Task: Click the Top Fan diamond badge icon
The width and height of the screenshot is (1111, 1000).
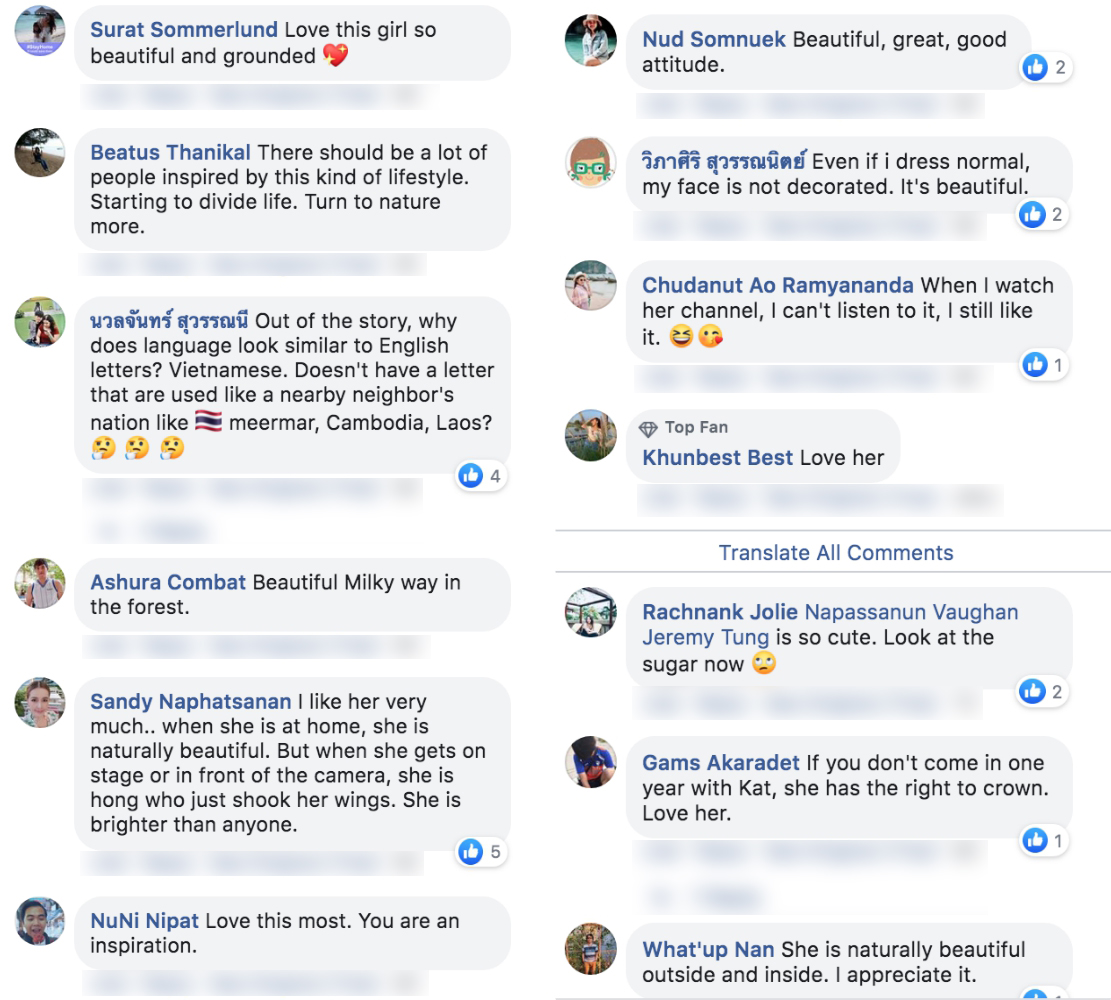Action: tap(649, 428)
